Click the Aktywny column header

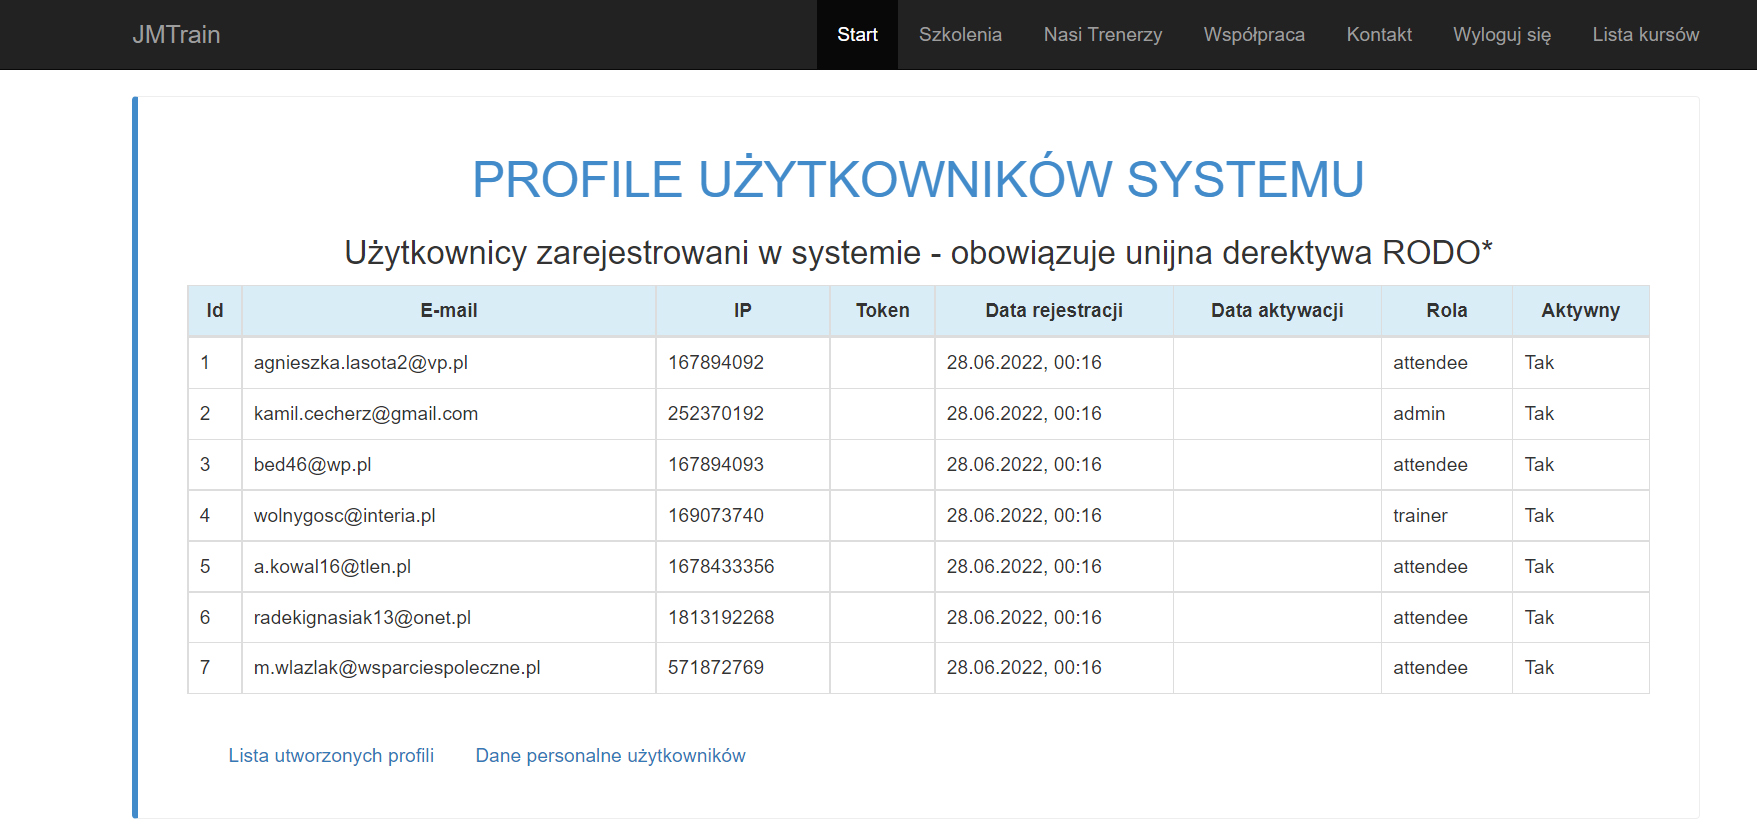(1580, 310)
